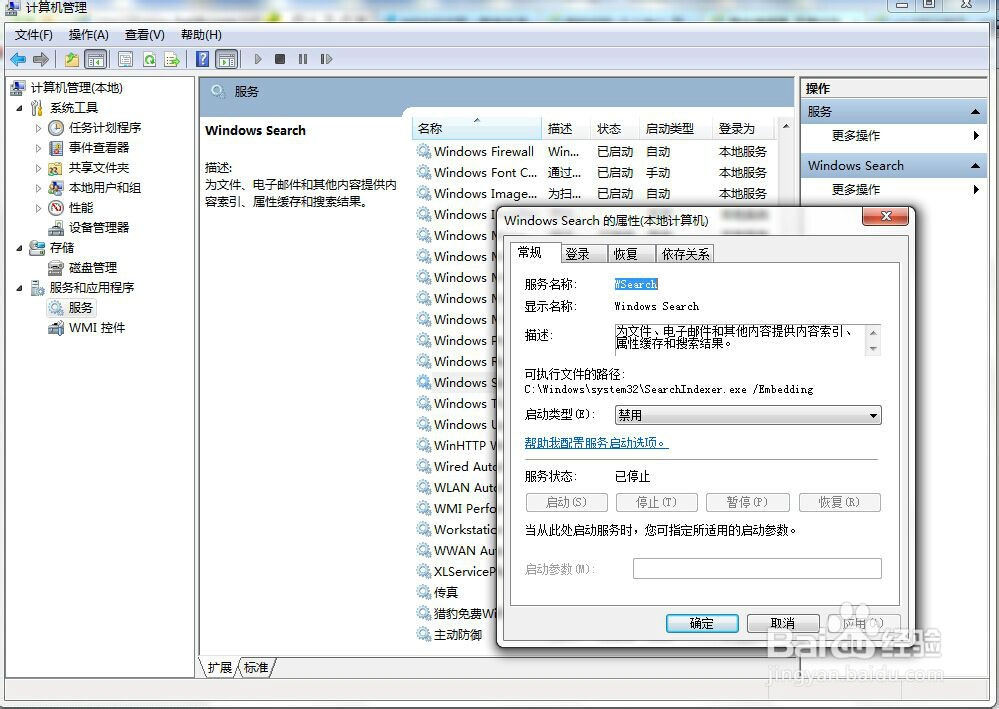Expand the 任务计划程序 node arrow
The height and width of the screenshot is (709, 999).
click(38, 128)
